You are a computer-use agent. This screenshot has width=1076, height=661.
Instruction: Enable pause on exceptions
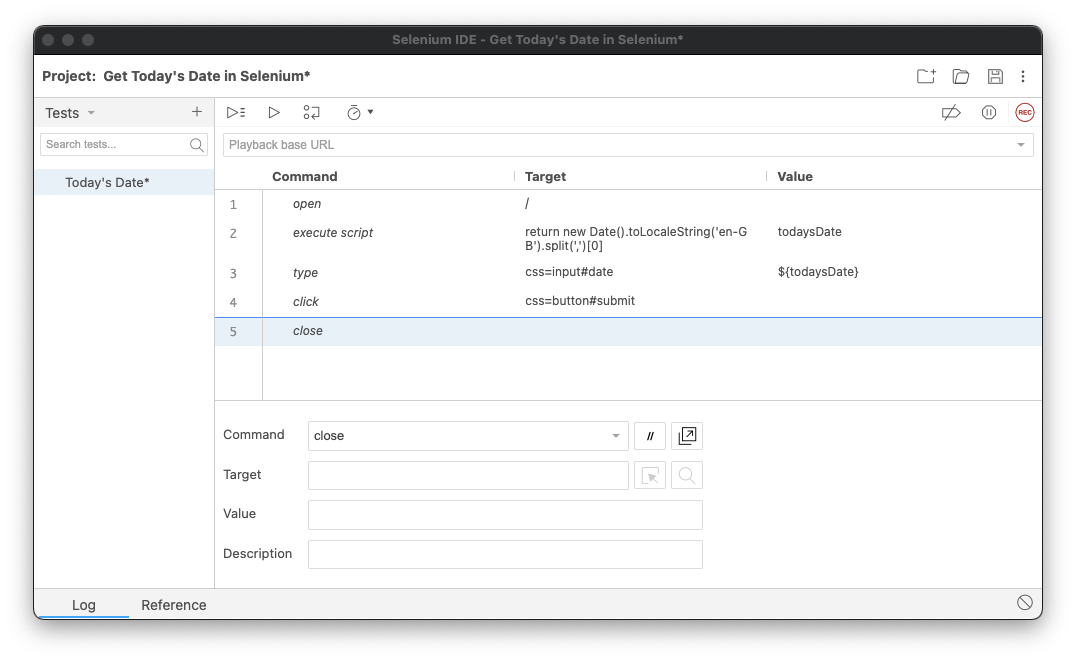[x=989, y=112]
